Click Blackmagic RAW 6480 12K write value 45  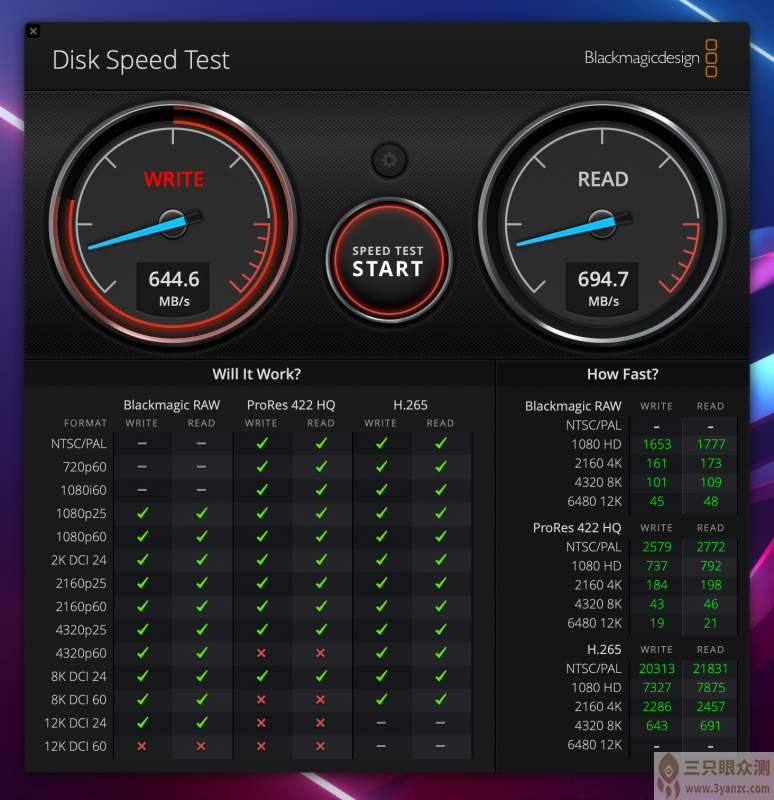pyautogui.click(x=657, y=502)
